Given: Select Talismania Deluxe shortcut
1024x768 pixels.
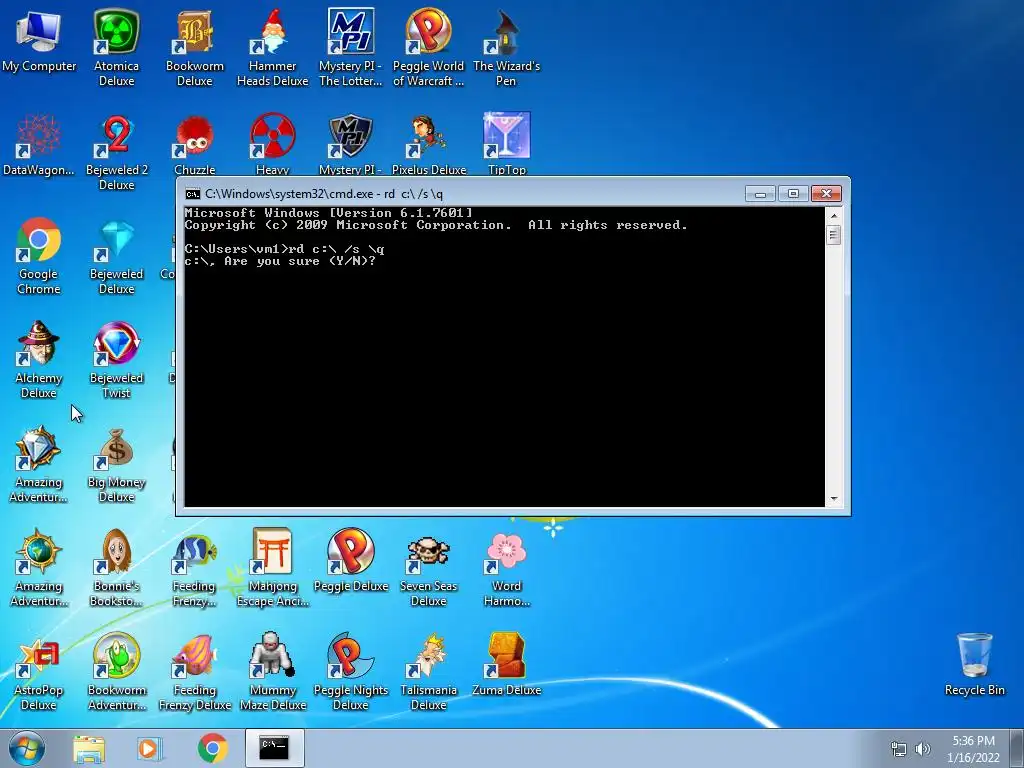Looking at the screenshot, I should tap(428, 672).
